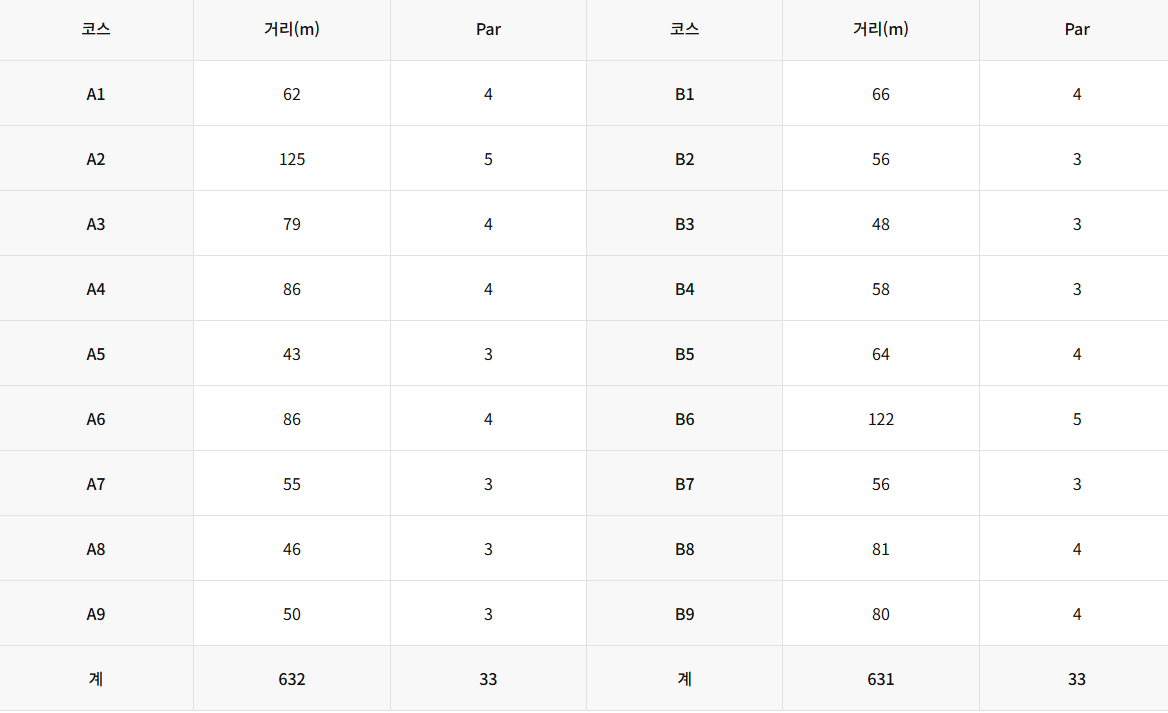The height and width of the screenshot is (713, 1168).
Task: Click the B6 distance value 122
Action: pos(880,419)
